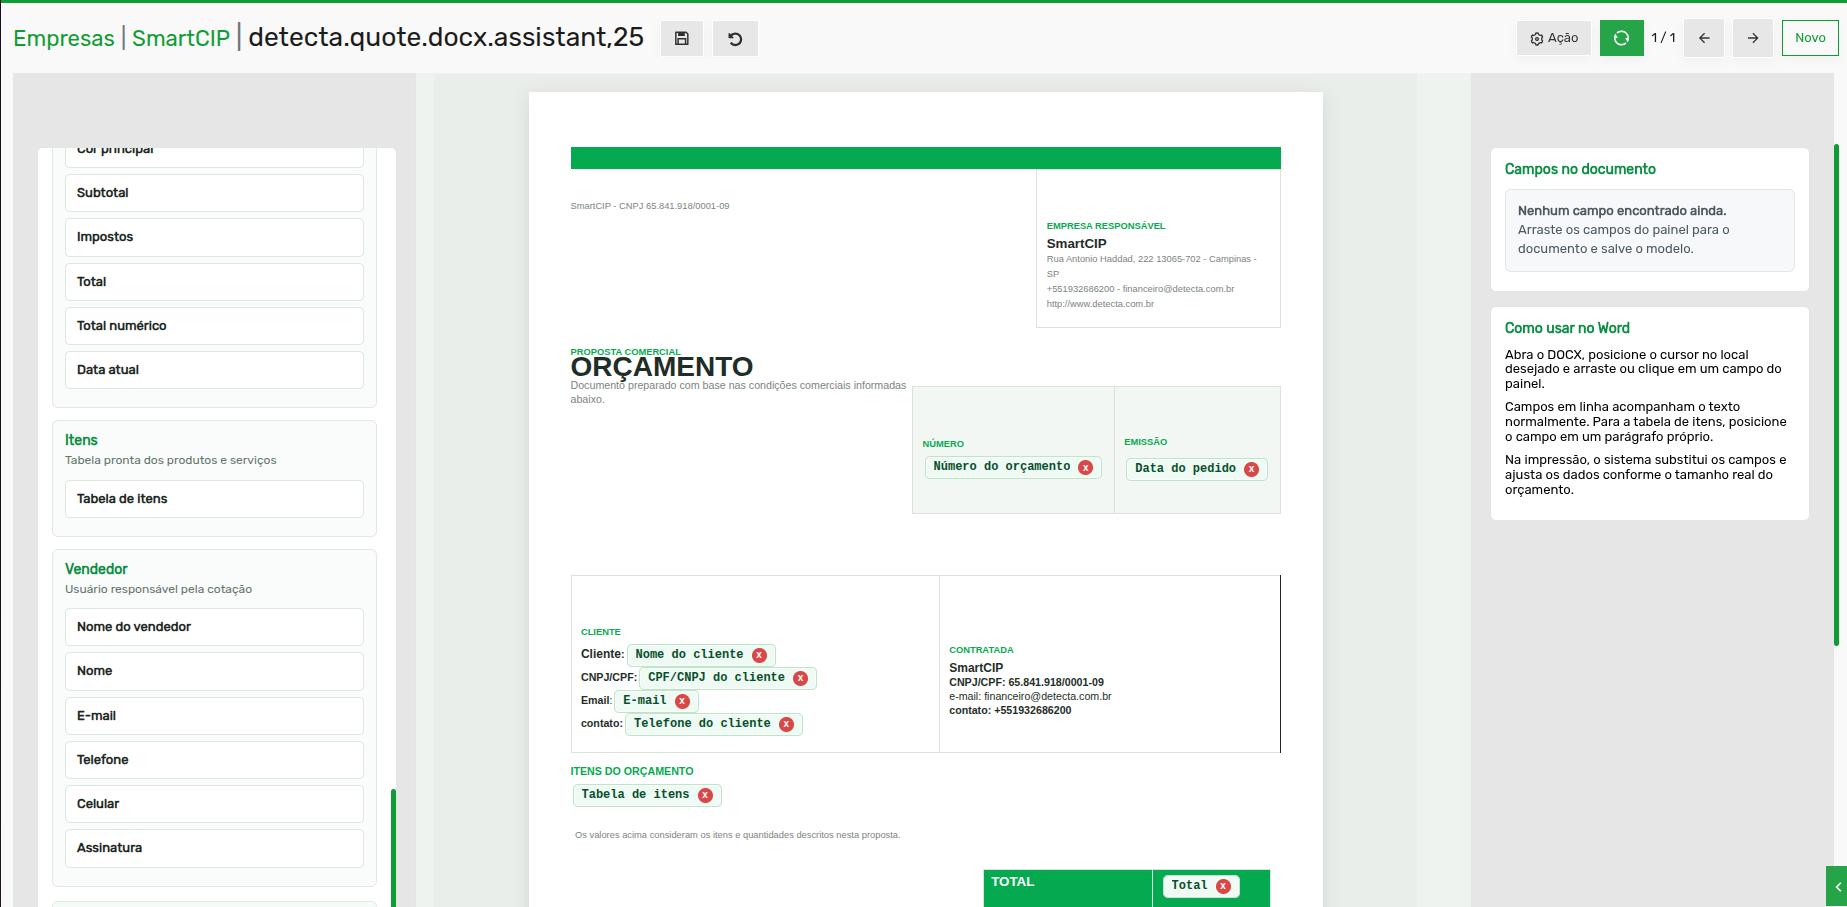This screenshot has height=907, width=1847.
Task: Click the right edge page scrollbar
Action: [1836, 395]
